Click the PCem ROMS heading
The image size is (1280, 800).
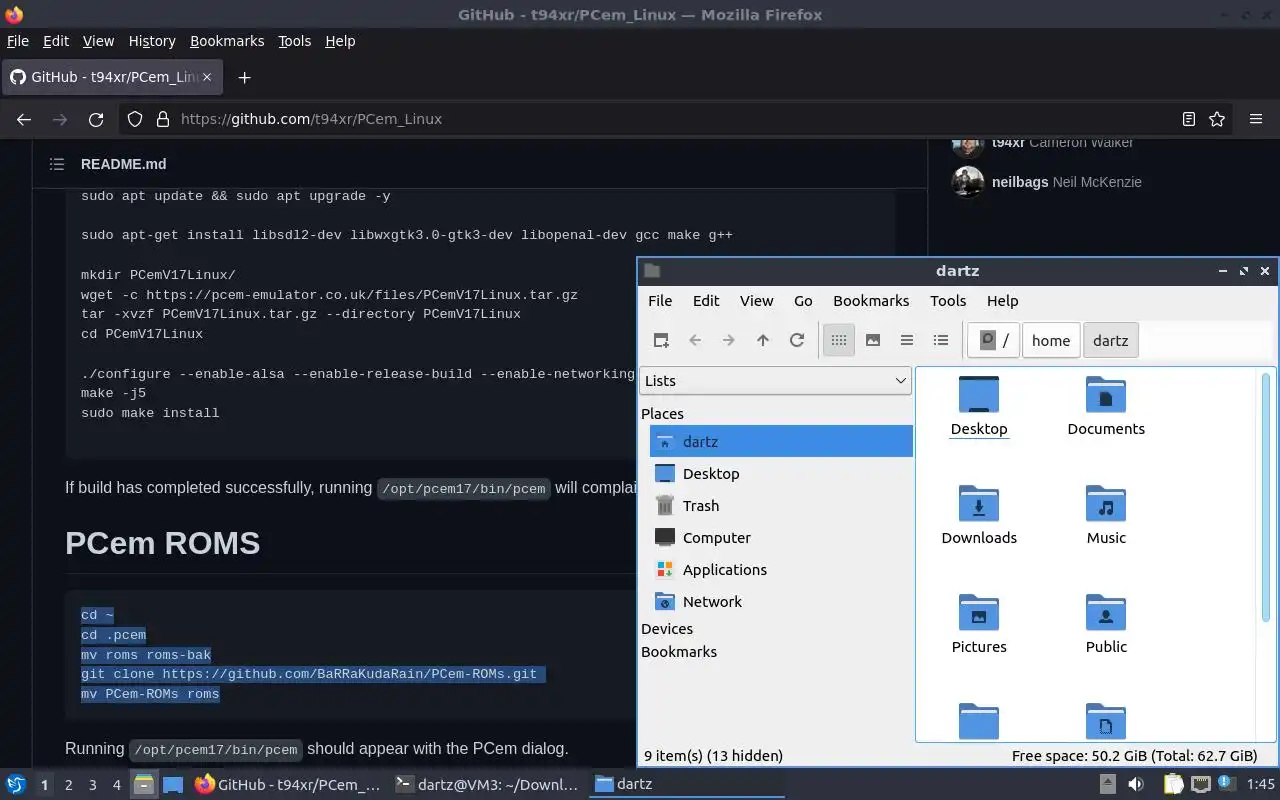tap(162, 543)
